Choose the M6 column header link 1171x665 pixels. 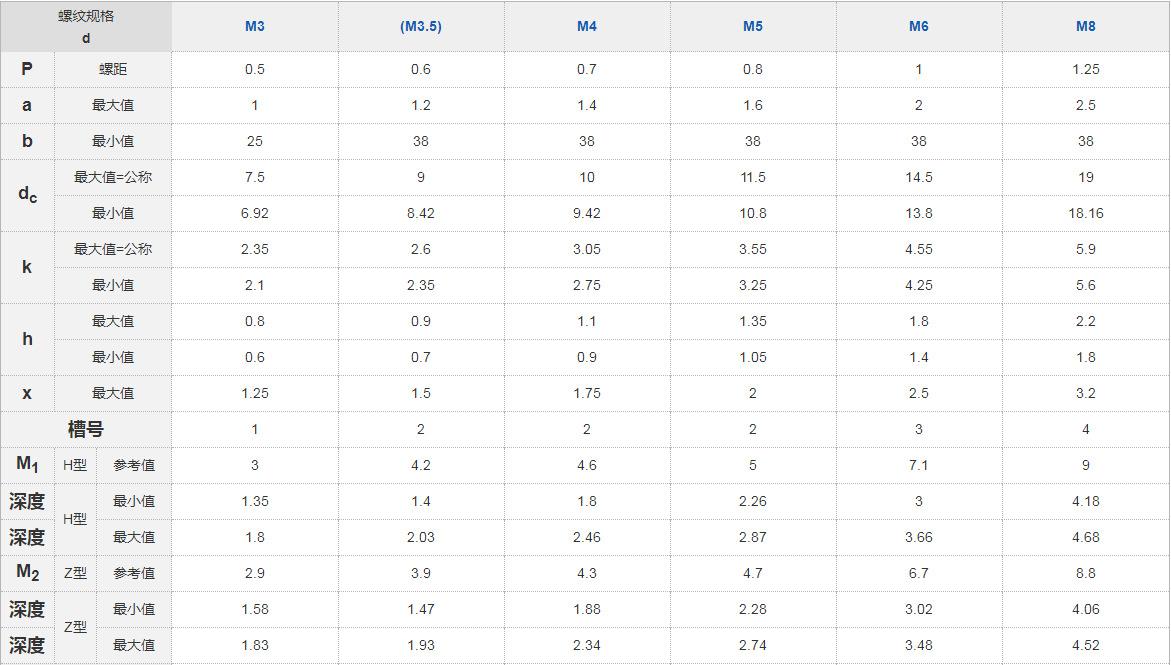[919, 26]
